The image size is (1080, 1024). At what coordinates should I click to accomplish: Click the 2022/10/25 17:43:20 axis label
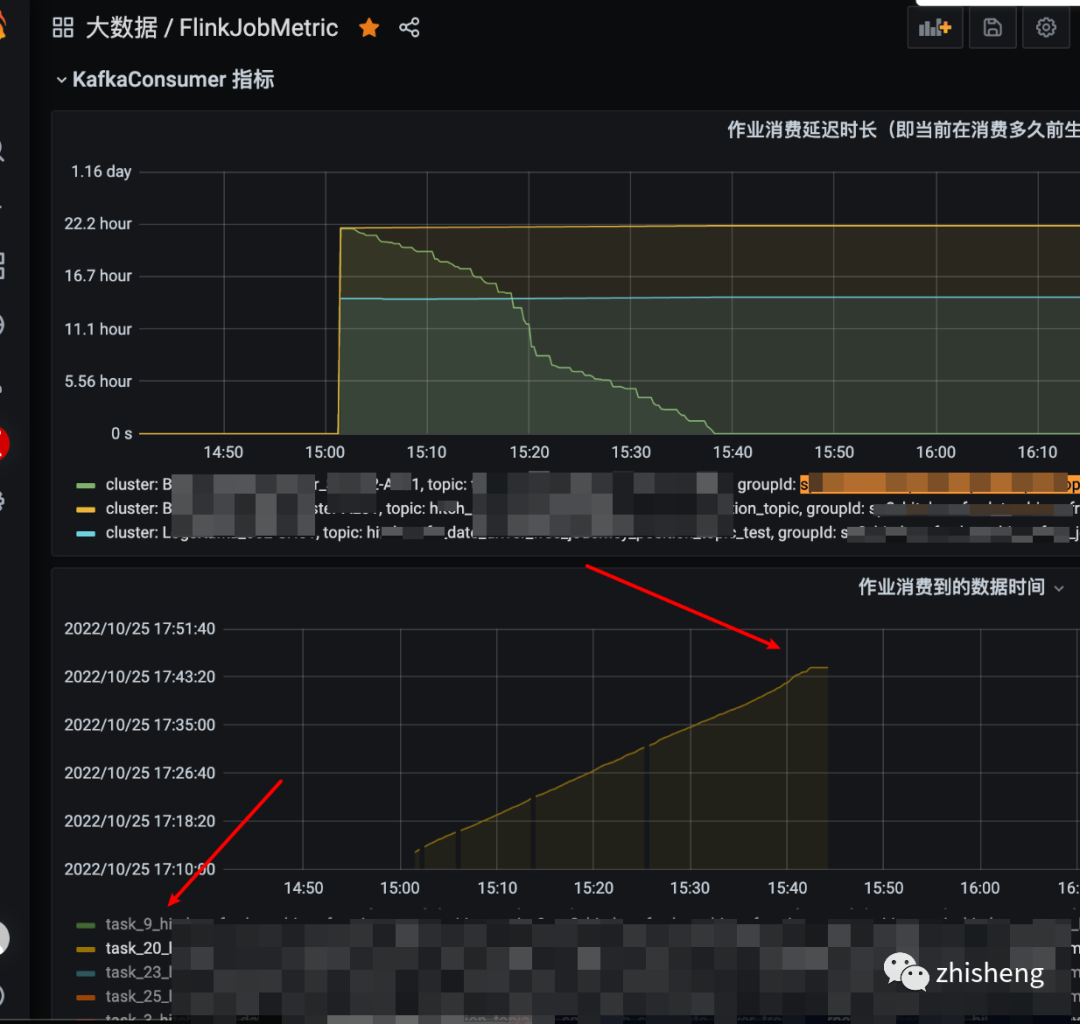point(140,677)
